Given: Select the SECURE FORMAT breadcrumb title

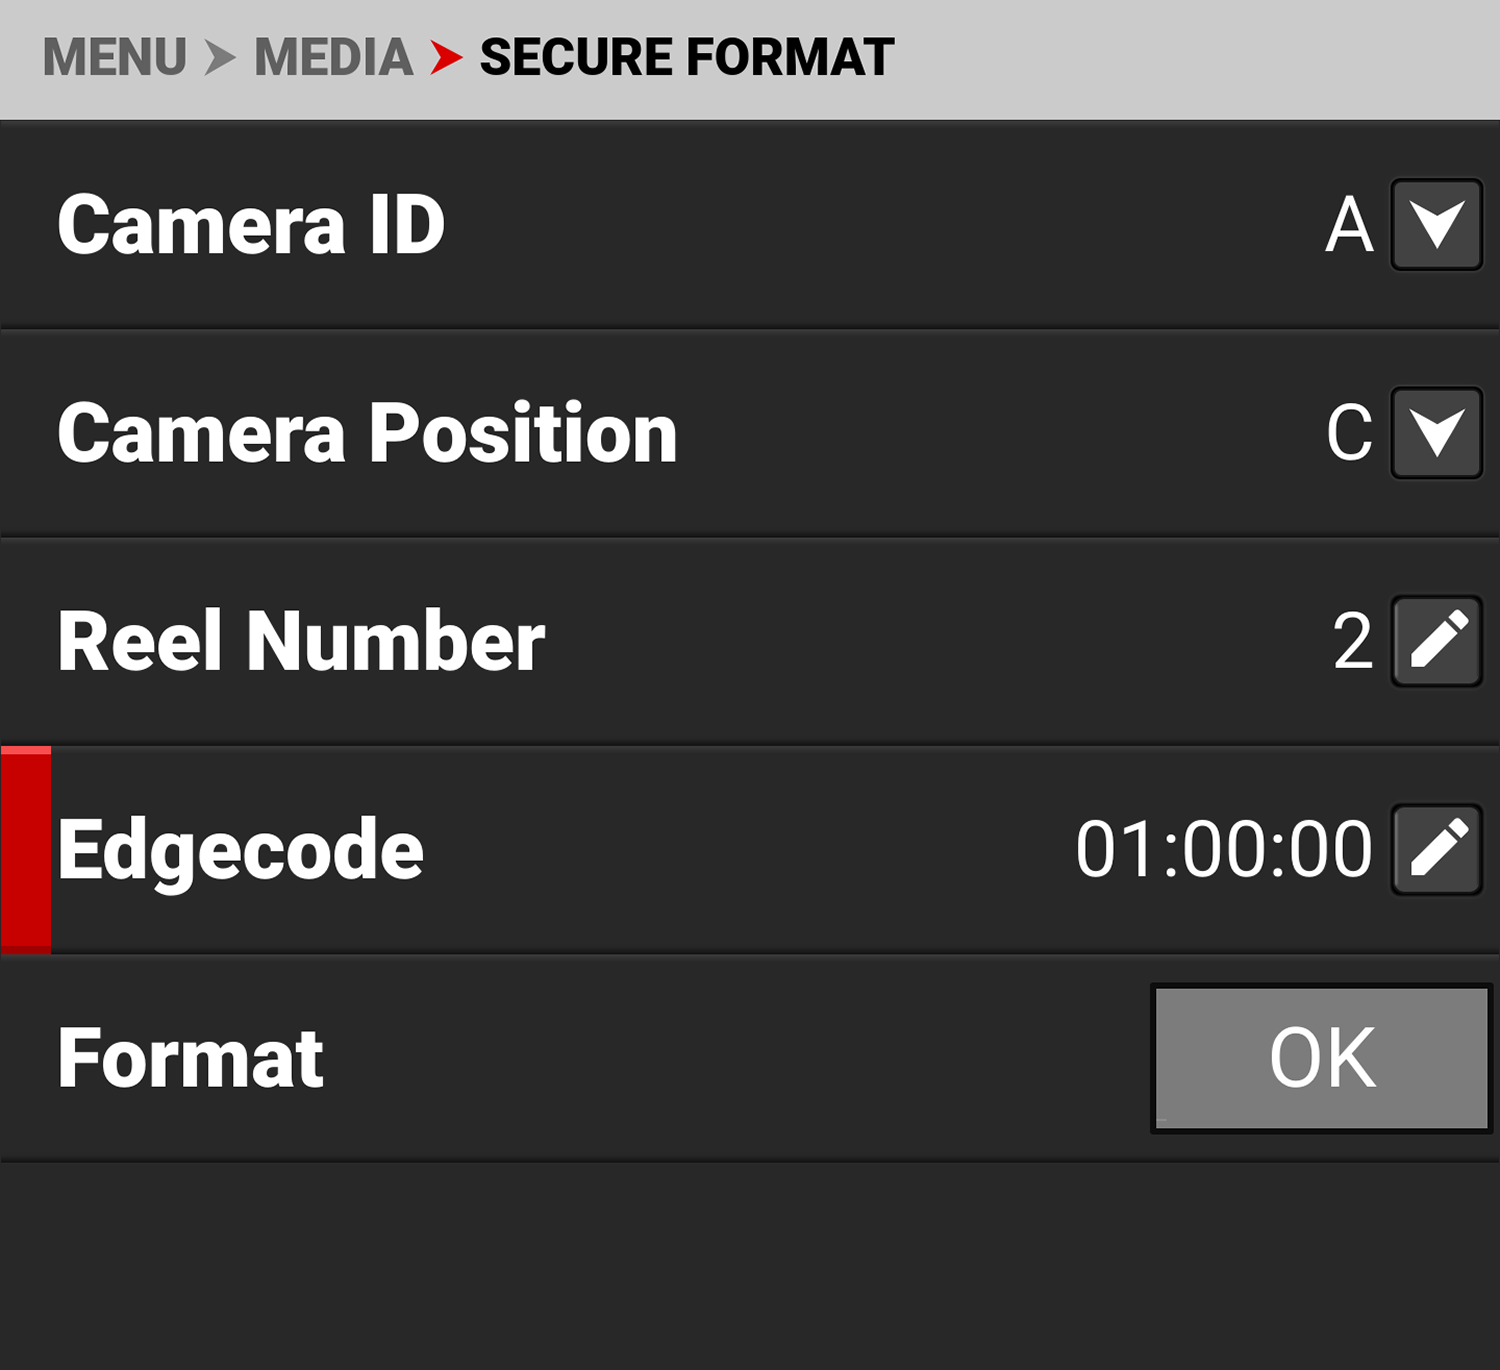Looking at the screenshot, I should 684,55.
